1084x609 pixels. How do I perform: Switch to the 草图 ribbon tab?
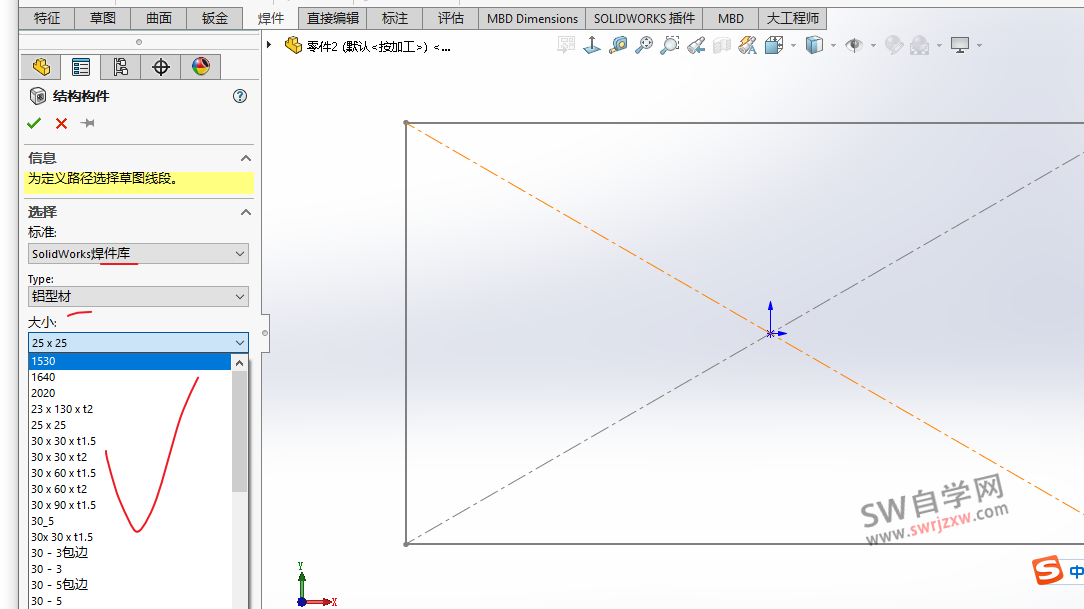click(102, 17)
